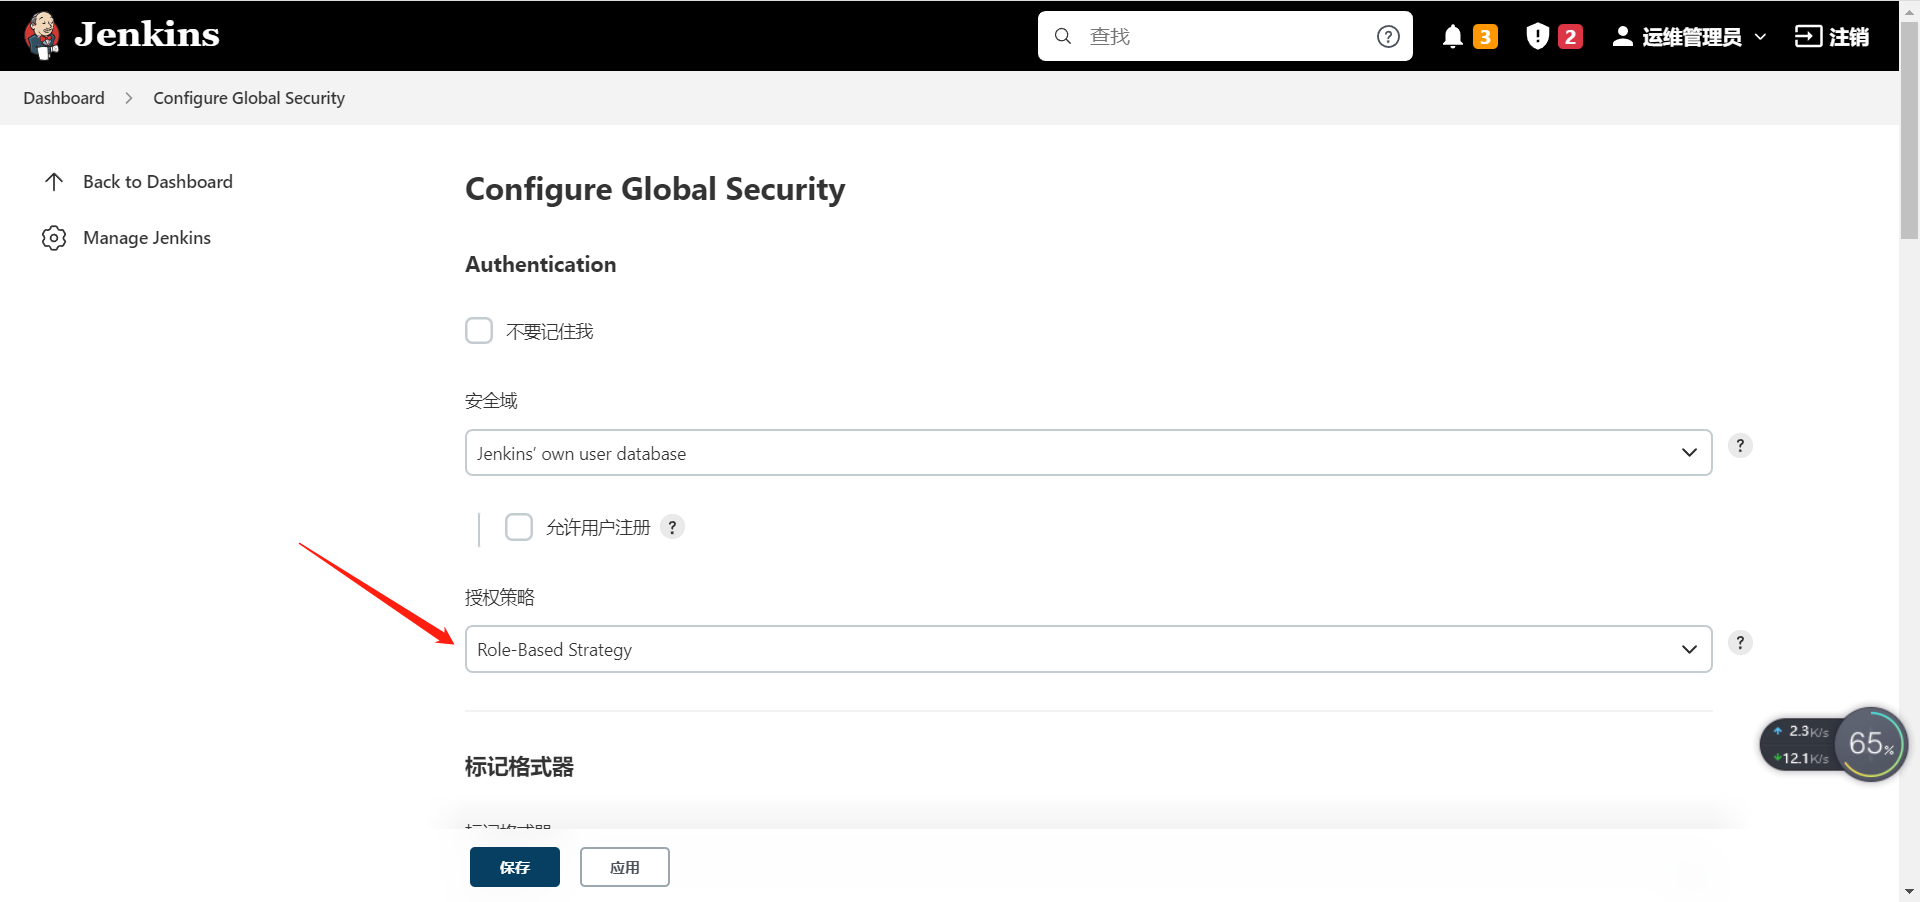1920x902 pixels.
Task: Click the user avatar icon
Action: coord(1623,36)
